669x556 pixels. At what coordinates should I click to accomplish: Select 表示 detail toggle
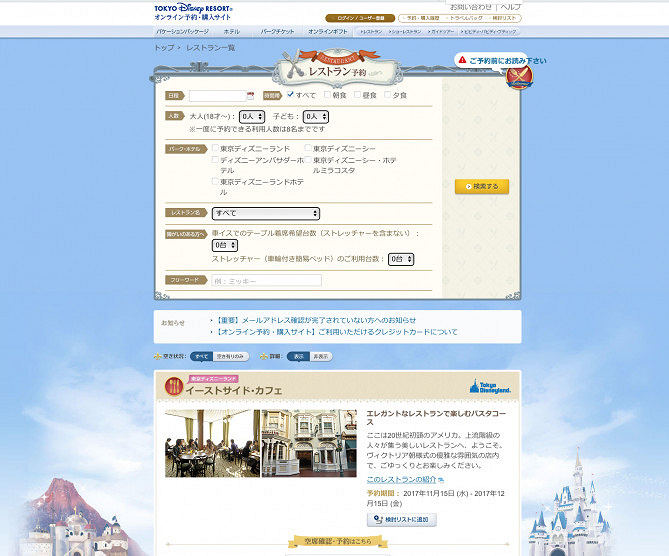click(298, 356)
